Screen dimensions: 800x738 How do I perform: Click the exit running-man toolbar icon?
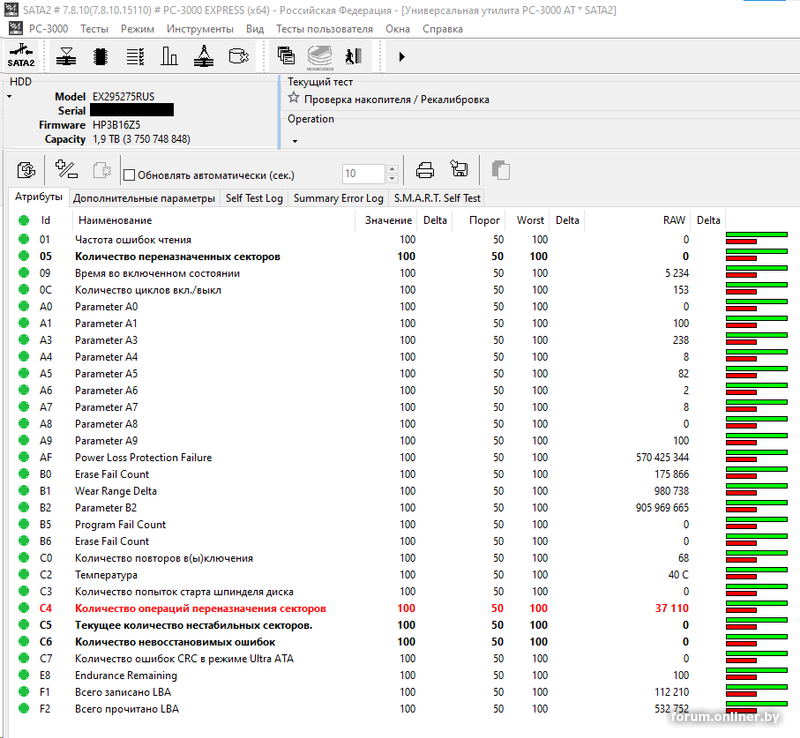[x=352, y=56]
